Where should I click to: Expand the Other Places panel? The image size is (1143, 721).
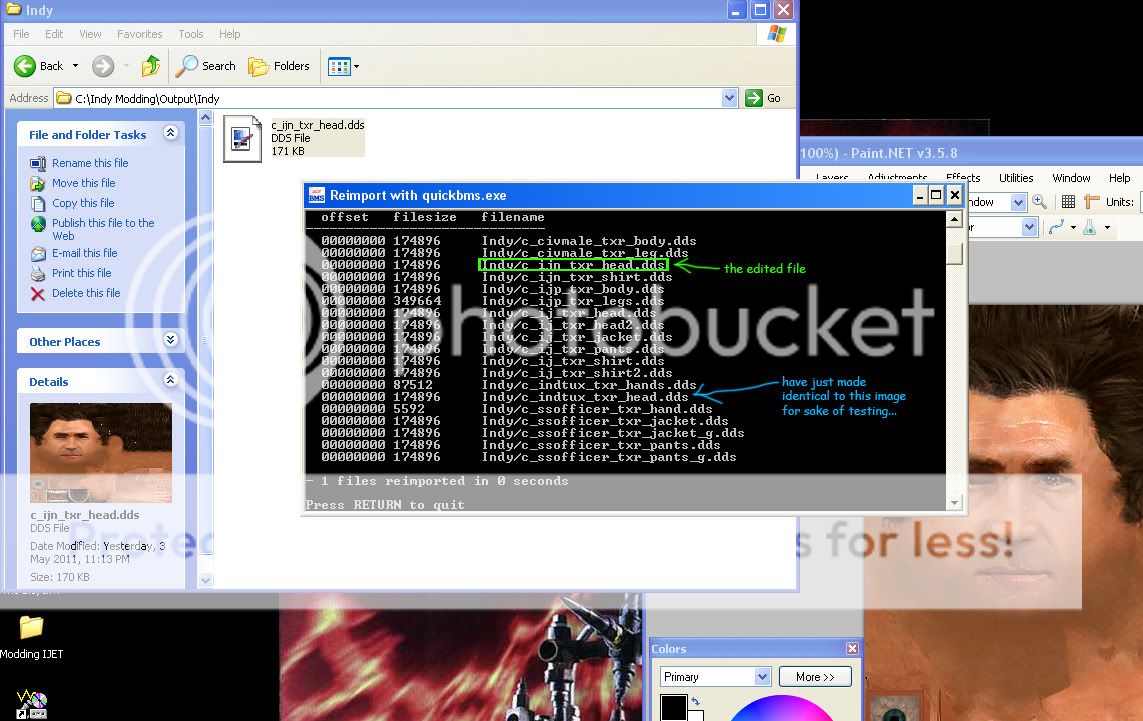coord(171,340)
